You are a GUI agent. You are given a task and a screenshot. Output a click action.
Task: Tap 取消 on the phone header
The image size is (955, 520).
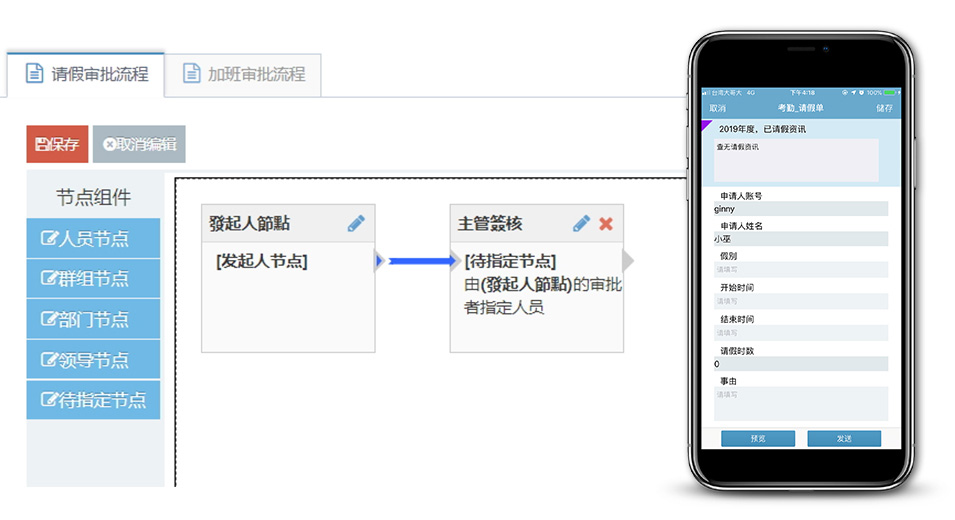click(718, 108)
